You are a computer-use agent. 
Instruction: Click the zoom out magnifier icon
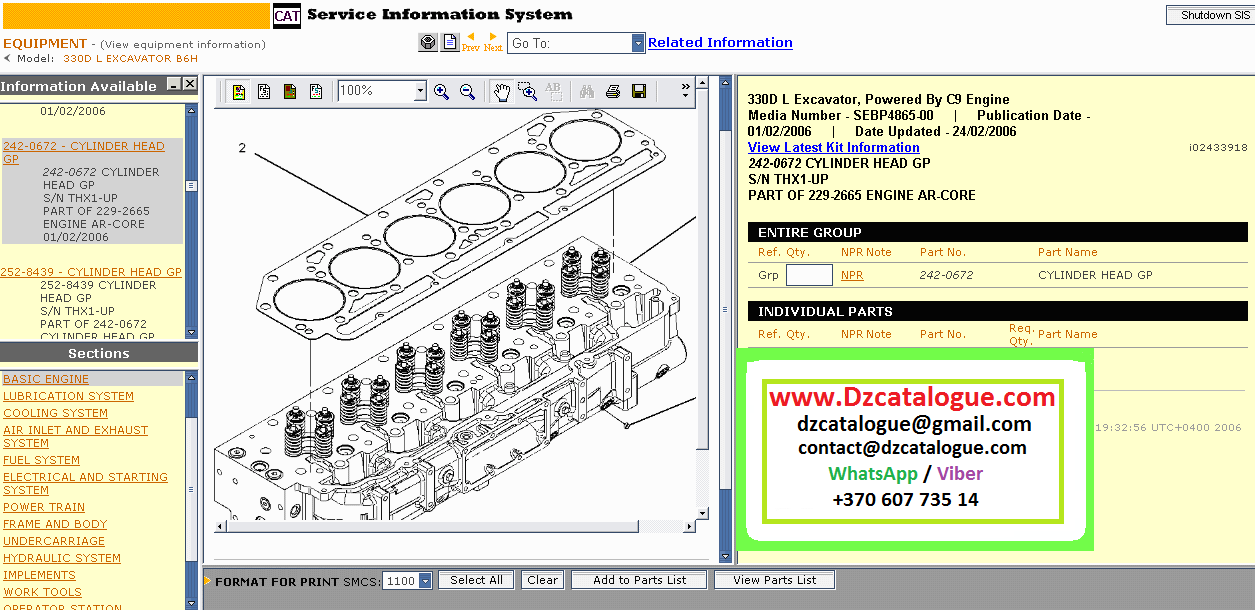coord(467,92)
